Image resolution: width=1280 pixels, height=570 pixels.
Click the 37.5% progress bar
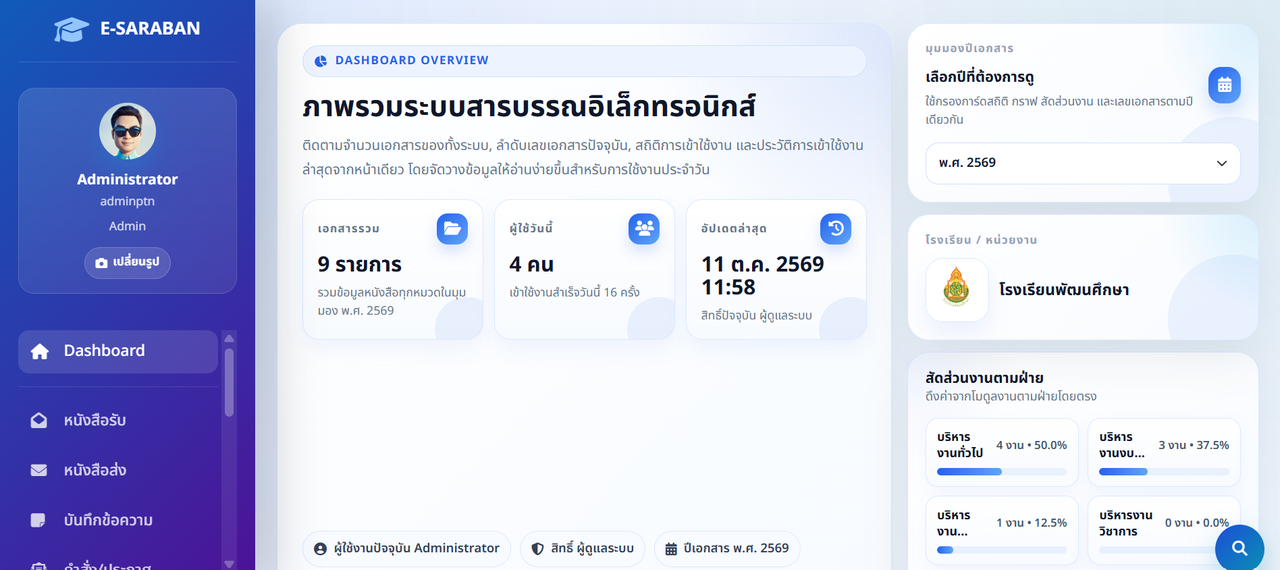click(1164, 472)
